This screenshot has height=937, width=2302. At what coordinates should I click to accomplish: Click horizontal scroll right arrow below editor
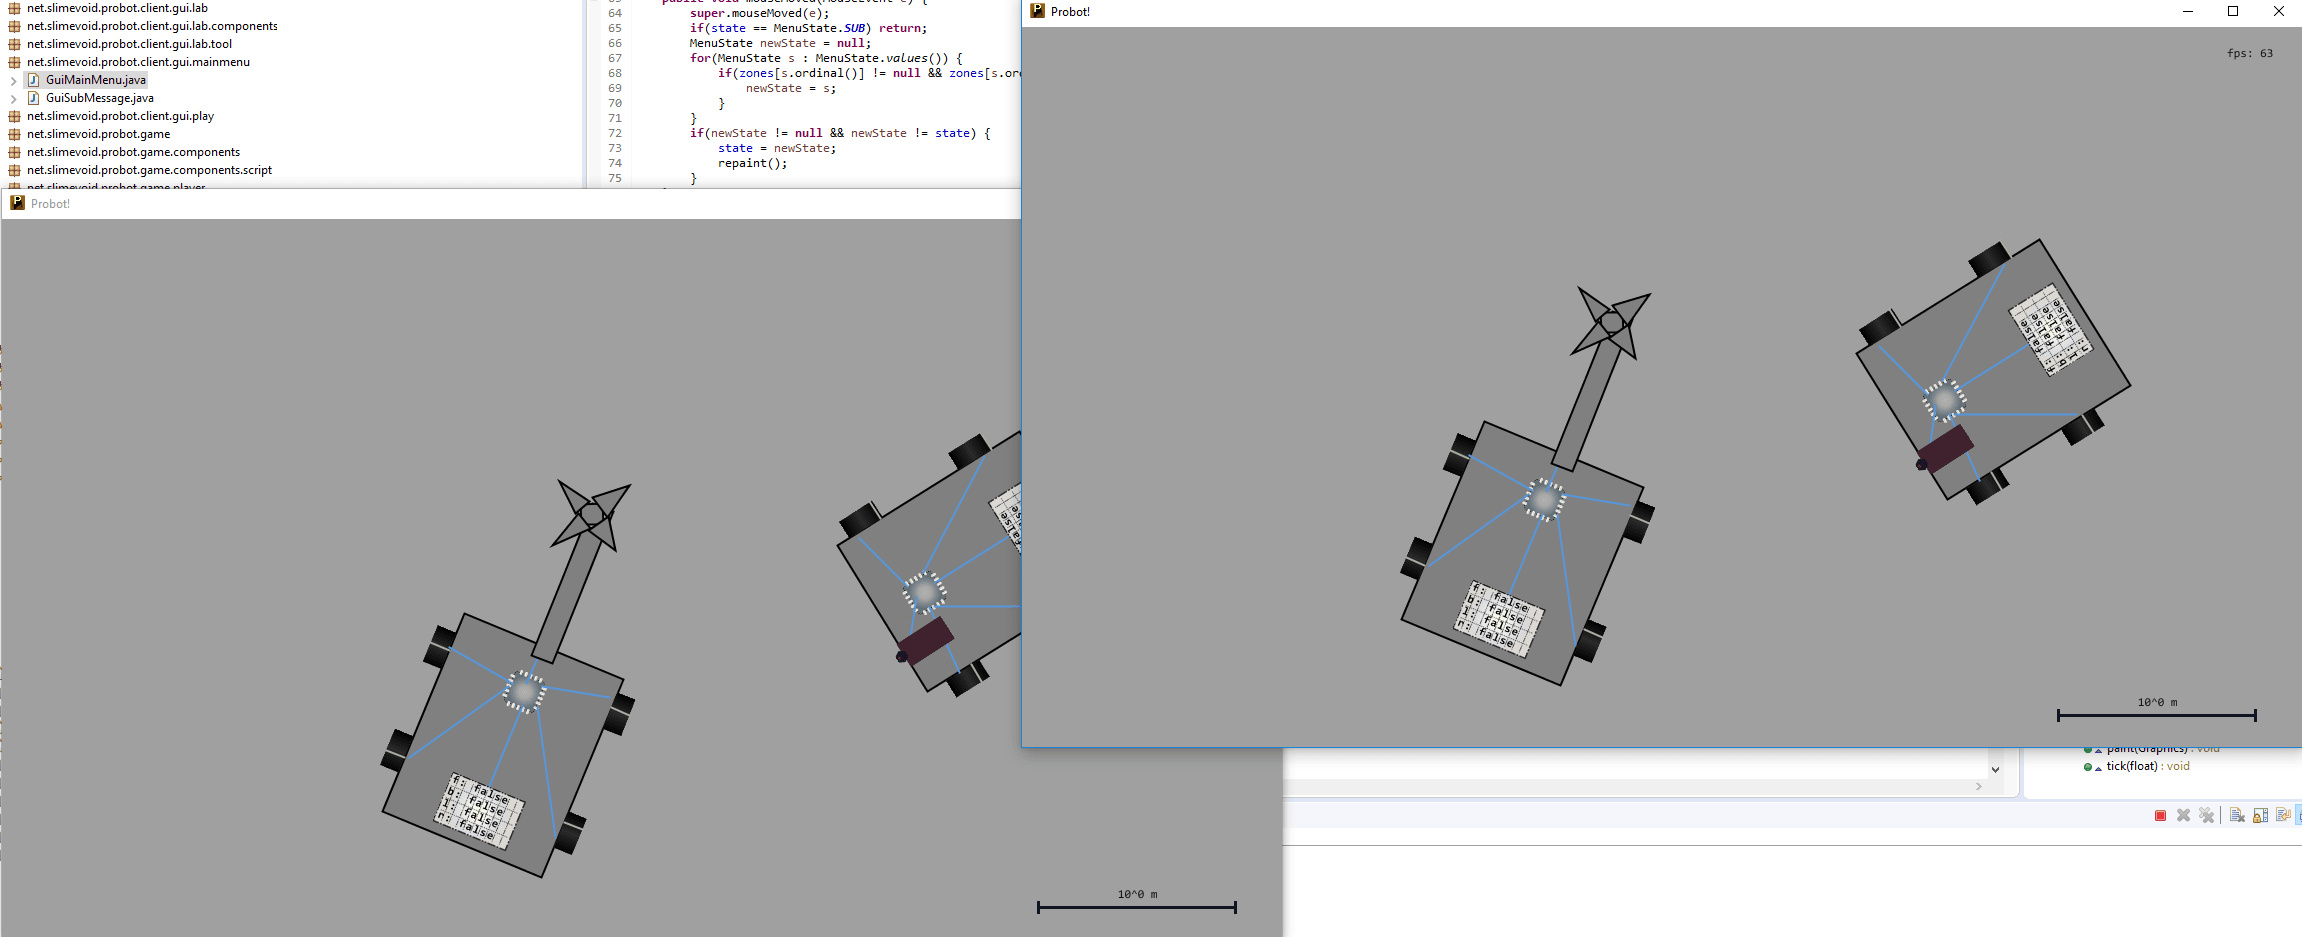1978,787
